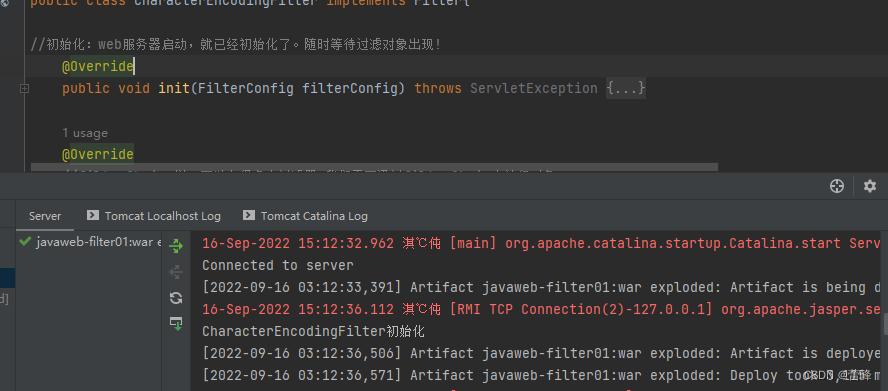Viewport: 888px width, 391px height.
Task: Click the console icon on Tomcat Catalina Log tab
Action: coord(248,215)
